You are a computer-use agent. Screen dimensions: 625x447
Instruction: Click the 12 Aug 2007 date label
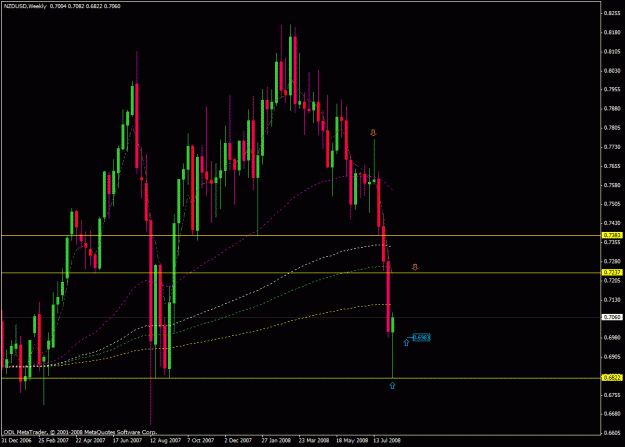pyautogui.click(x=165, y=441)
